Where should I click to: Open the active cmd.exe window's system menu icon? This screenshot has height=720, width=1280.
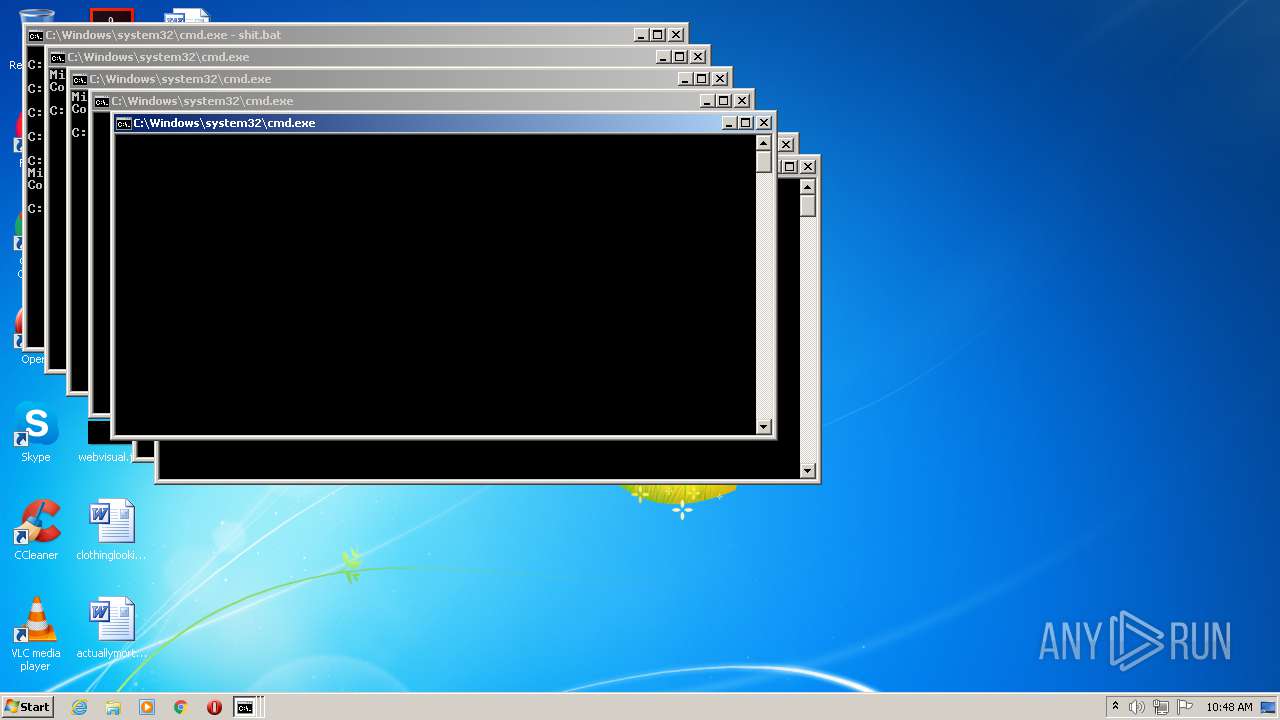tap(124, 123)
